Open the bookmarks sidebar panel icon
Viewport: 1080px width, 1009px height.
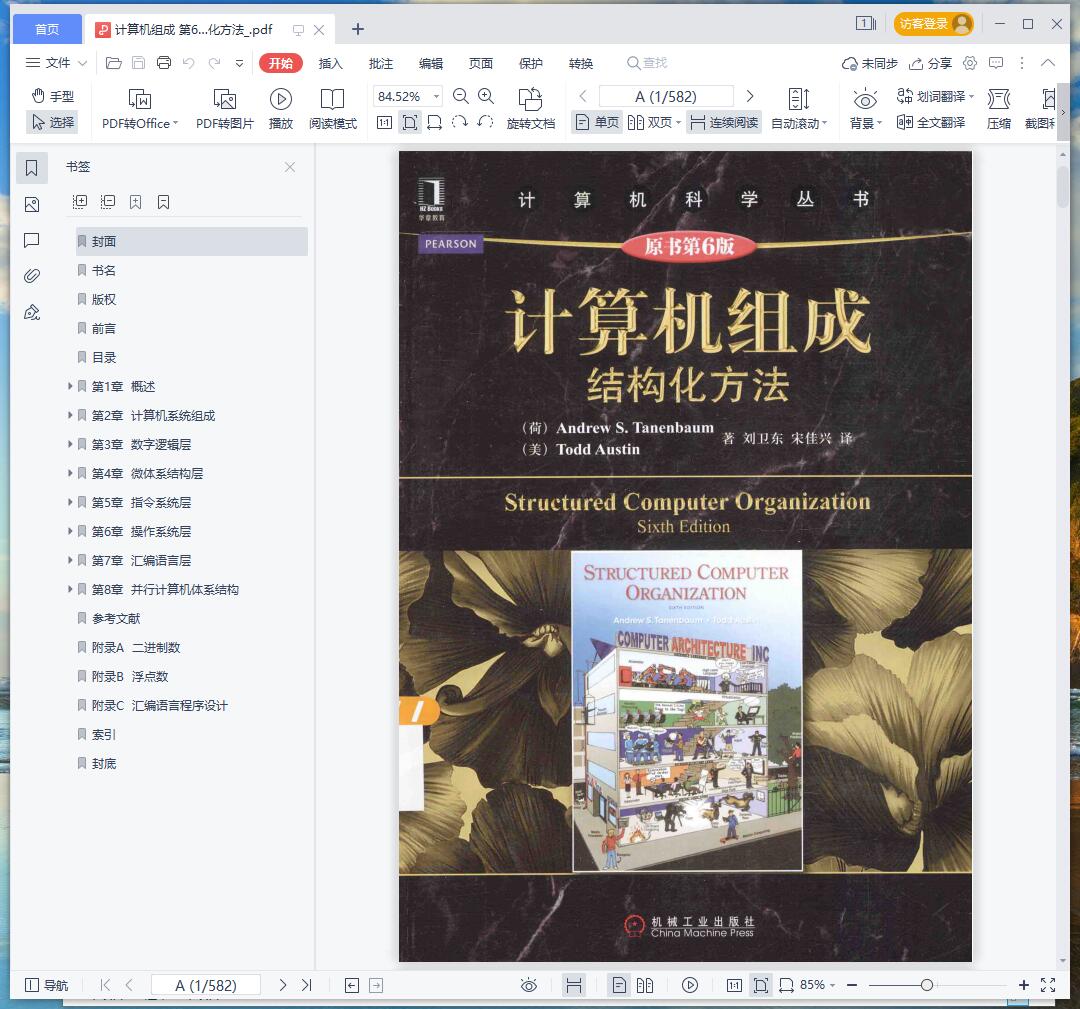click(x=32, y=168)
